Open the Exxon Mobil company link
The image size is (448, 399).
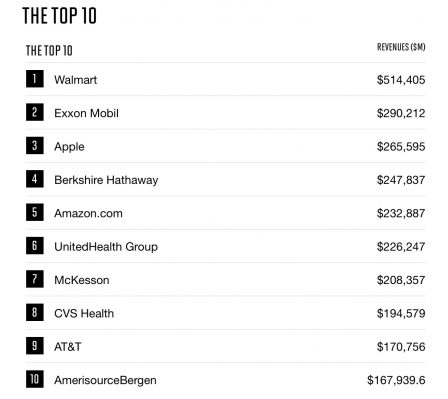coord(86,113)
